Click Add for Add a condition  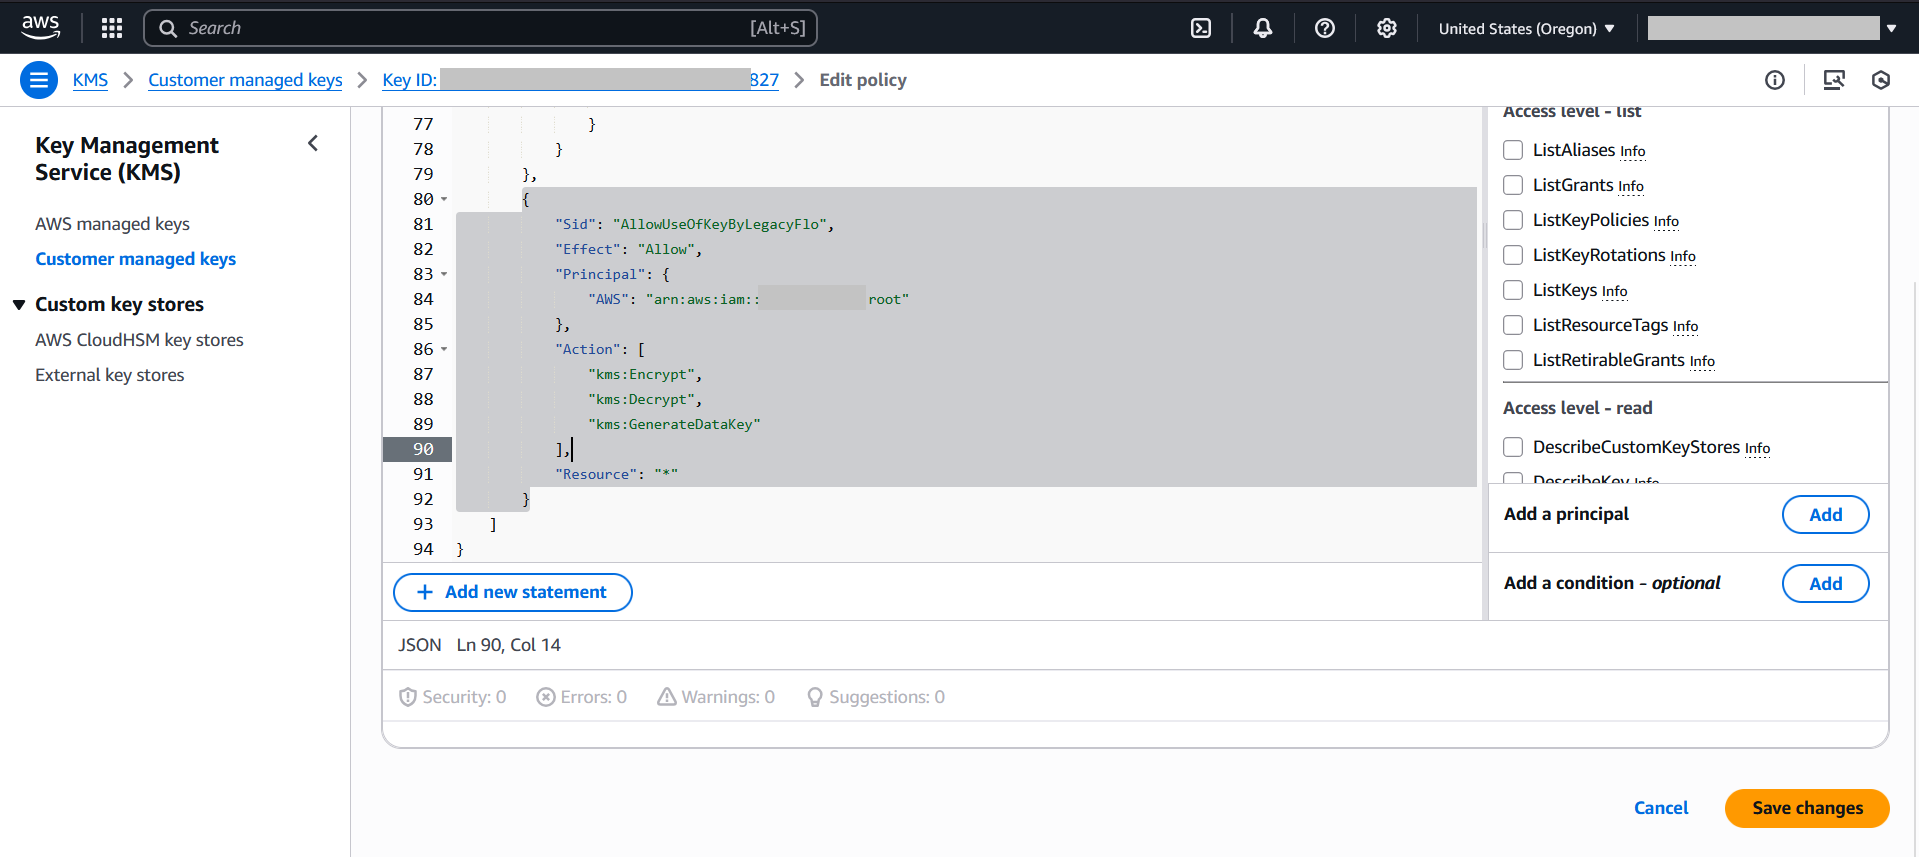click(x=1825, y=583)
